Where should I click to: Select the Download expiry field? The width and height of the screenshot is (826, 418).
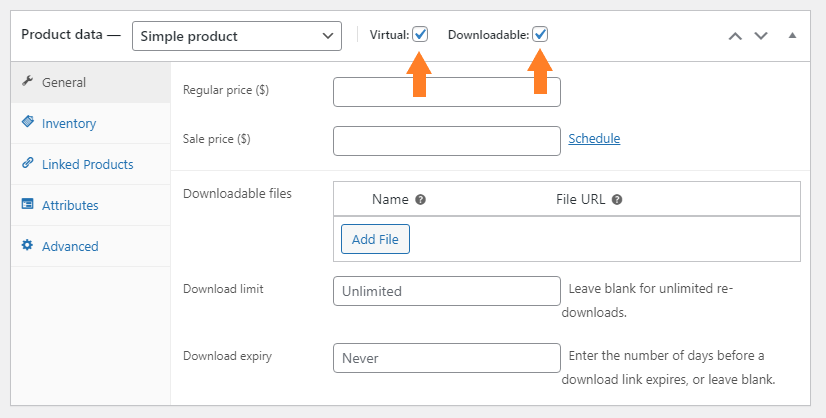click(x=447, y=358)
